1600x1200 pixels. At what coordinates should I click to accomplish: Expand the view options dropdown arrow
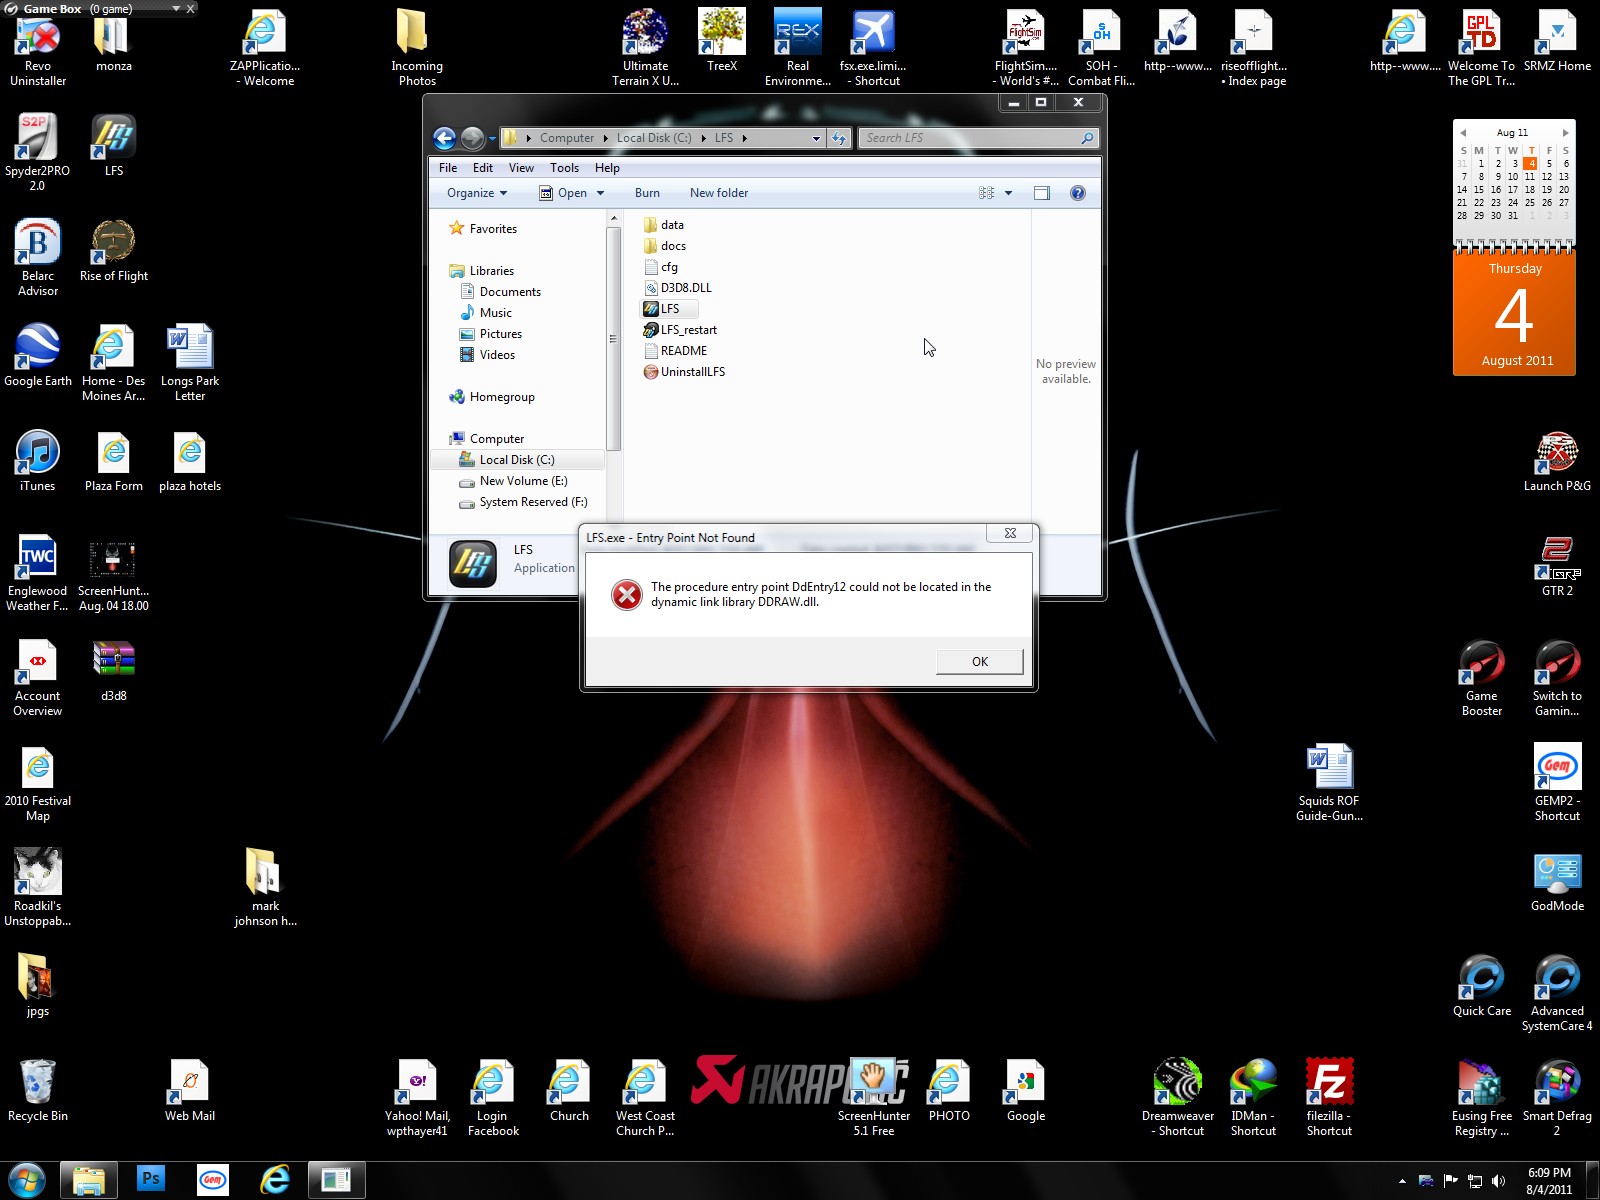click(1008, 193)
